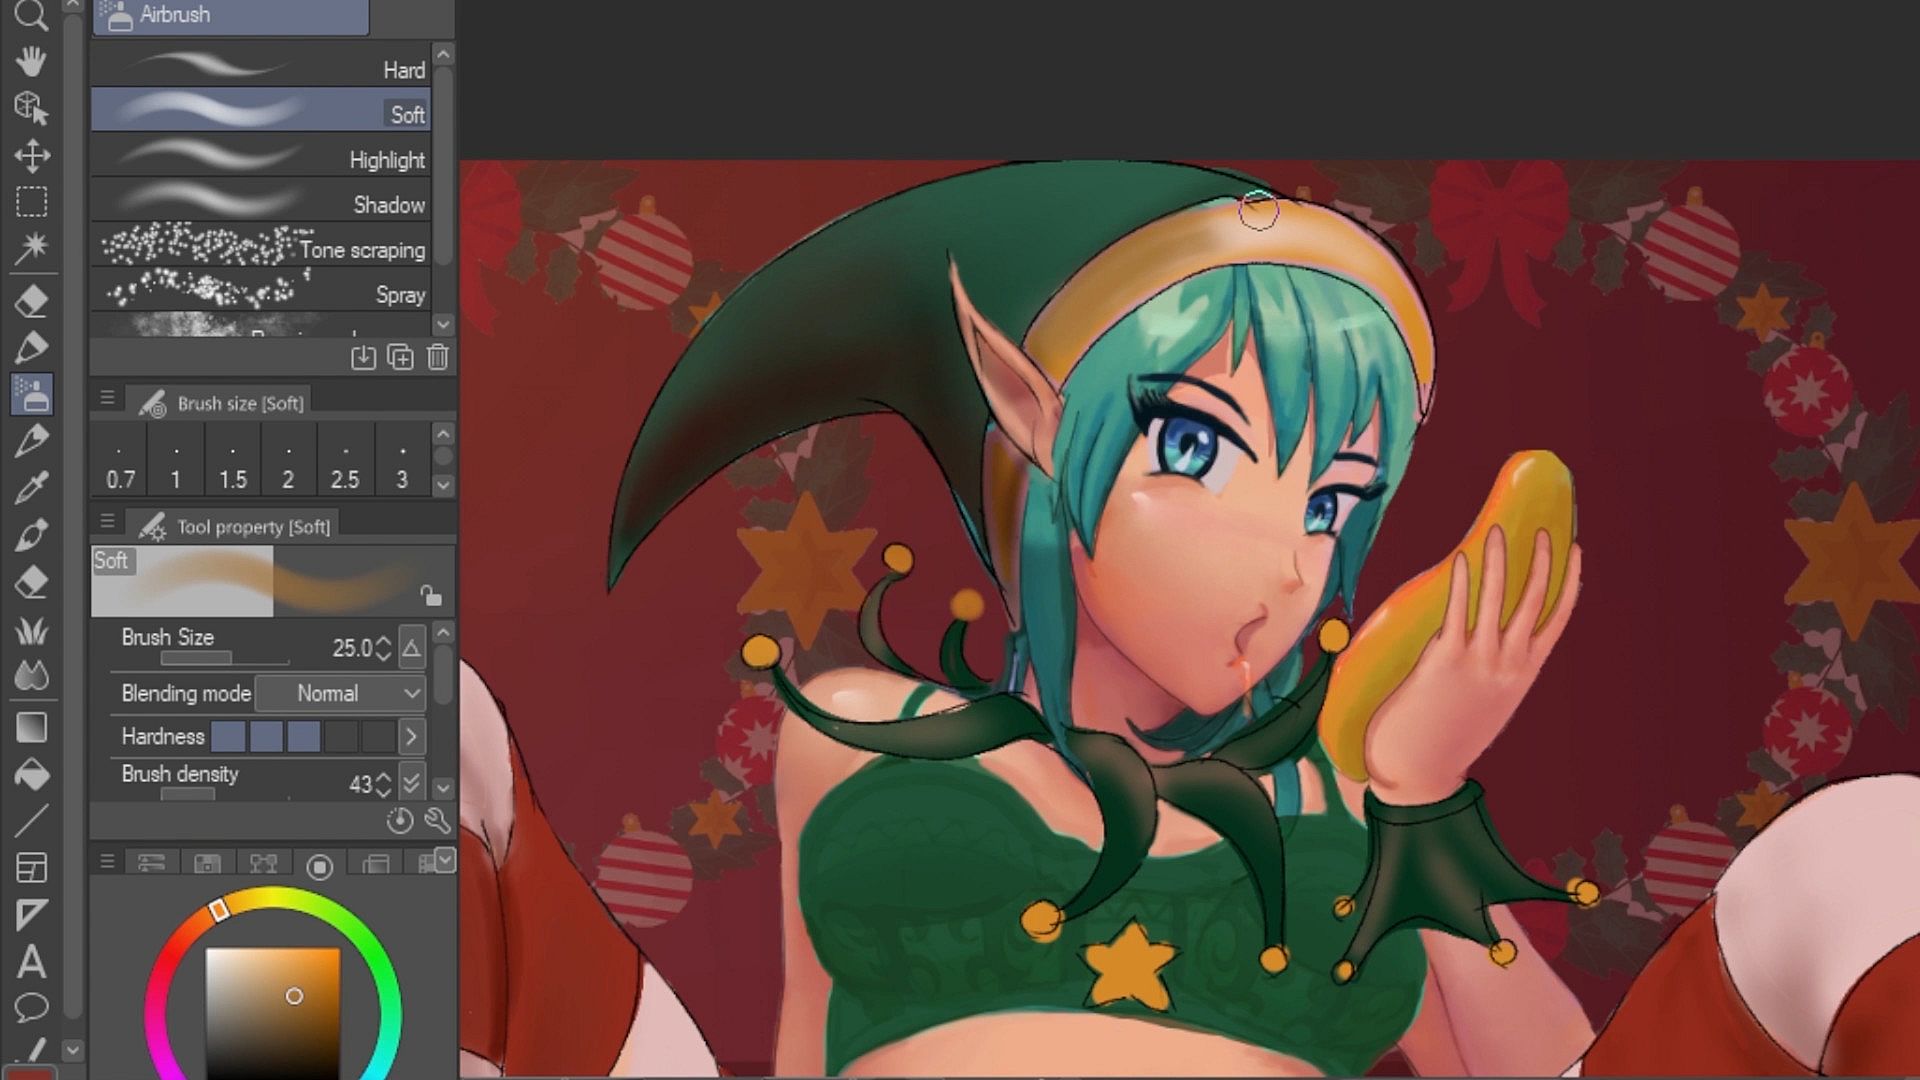Select the Fill bucket tool

31,775
